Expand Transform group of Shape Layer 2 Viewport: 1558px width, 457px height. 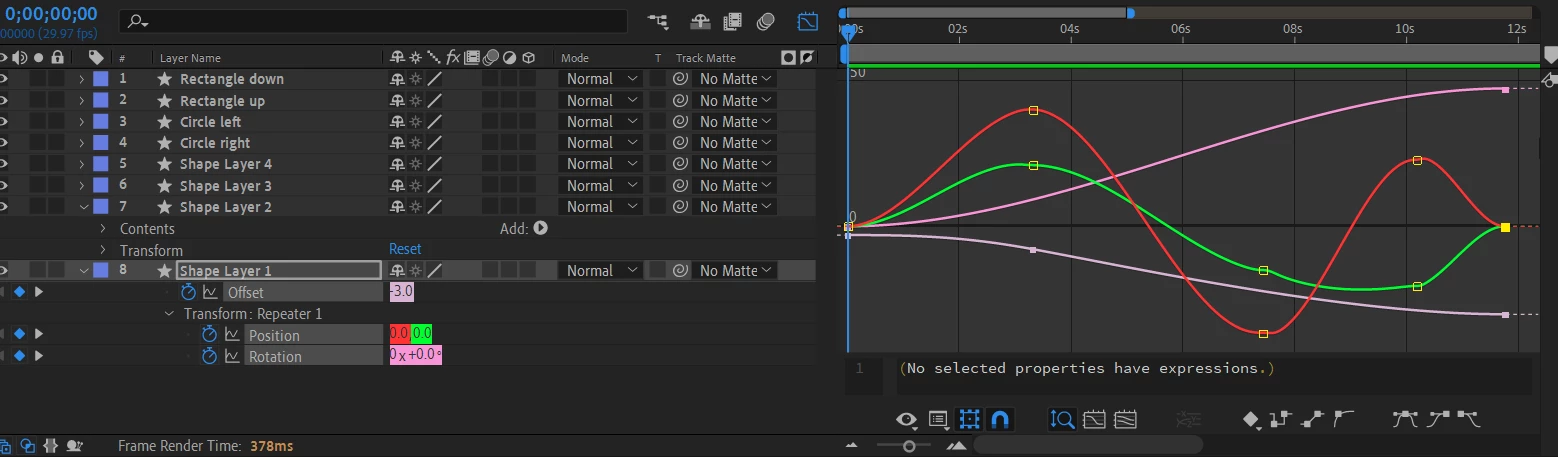(102, 250)
